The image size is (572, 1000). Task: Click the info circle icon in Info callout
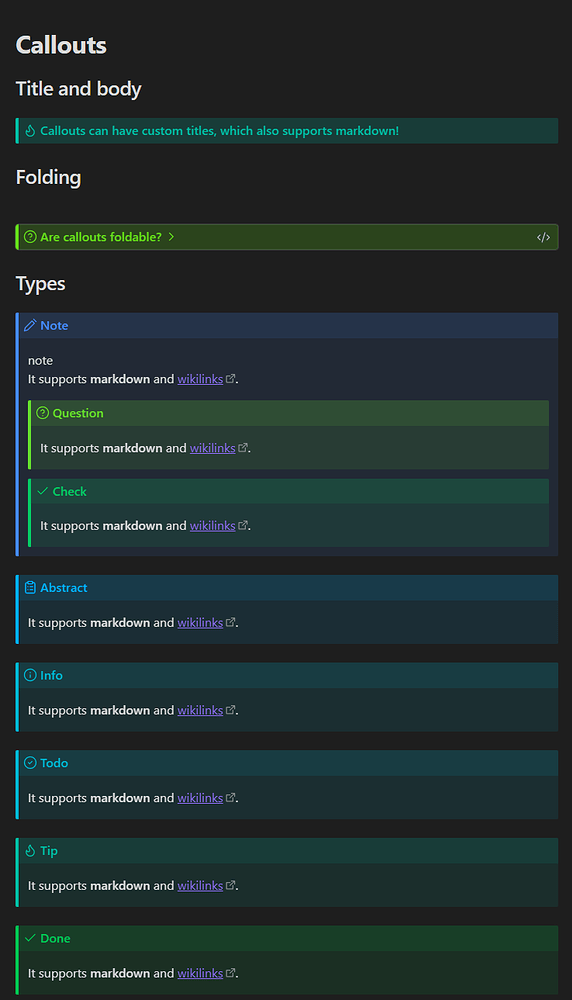pyautogui.click(x=30, y=675)
